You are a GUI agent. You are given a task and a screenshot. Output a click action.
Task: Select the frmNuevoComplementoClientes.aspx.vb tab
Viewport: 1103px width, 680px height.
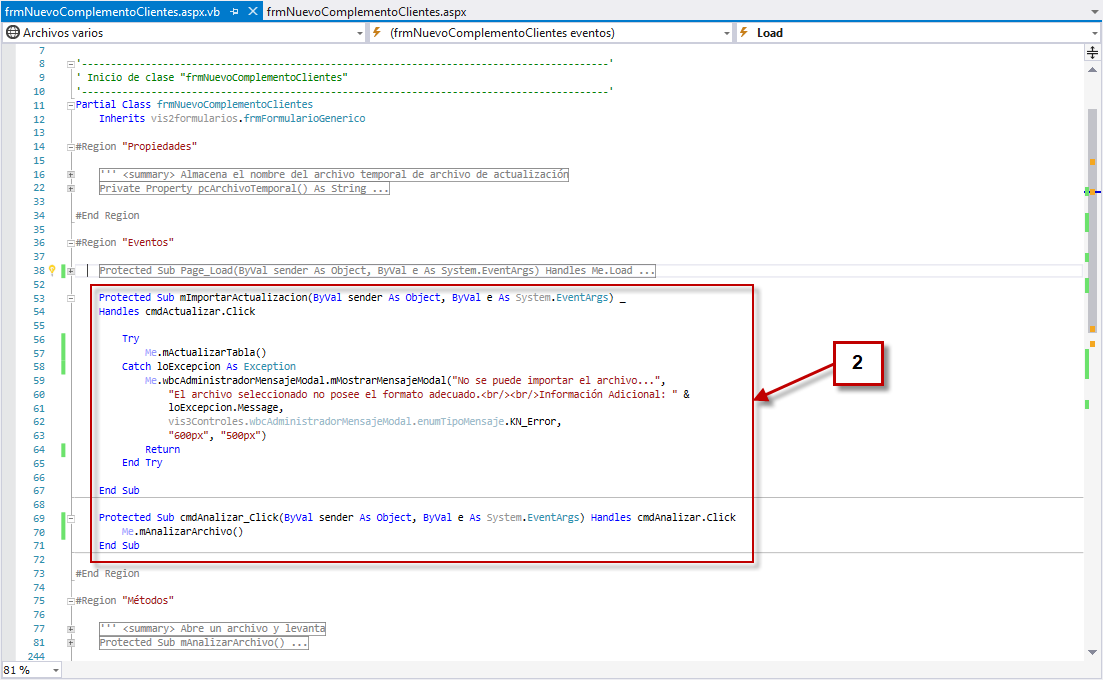click(x=112, y=12)
